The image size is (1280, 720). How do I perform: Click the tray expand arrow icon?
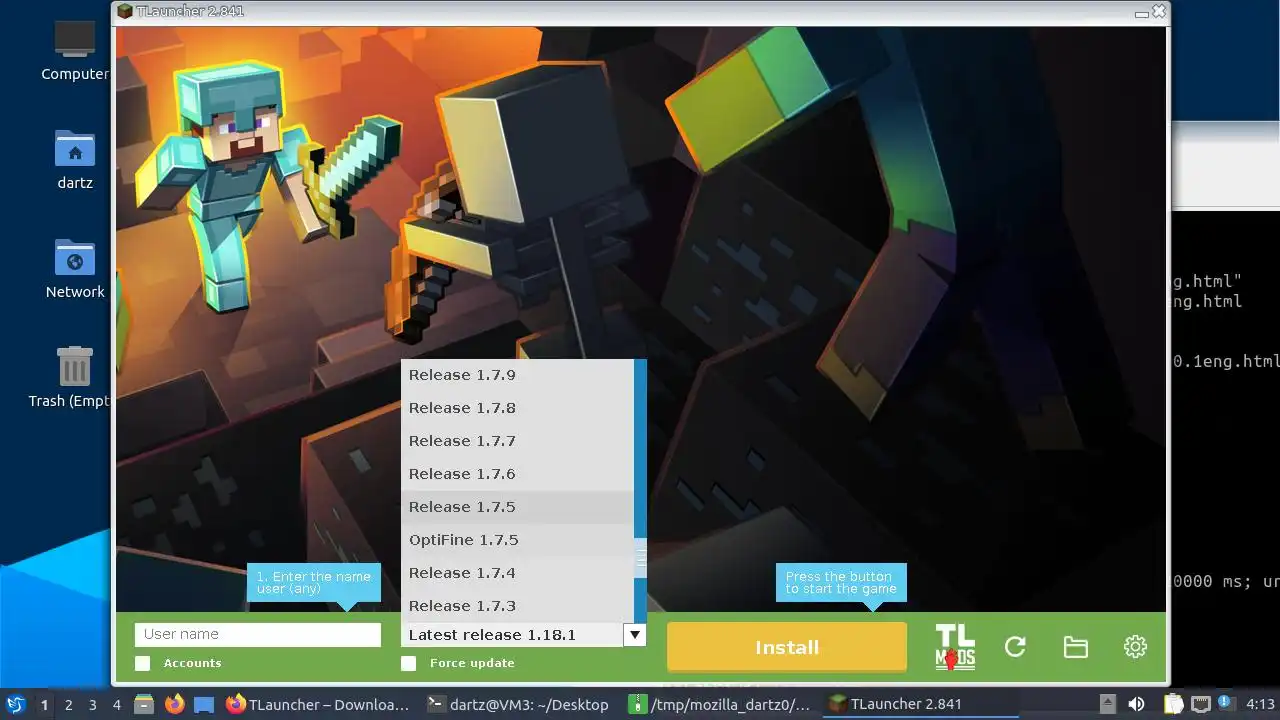tap(1107, 704)
